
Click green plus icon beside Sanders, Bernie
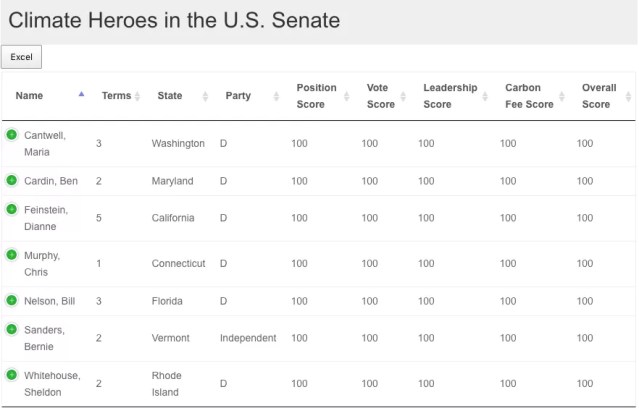pos(11,329)
